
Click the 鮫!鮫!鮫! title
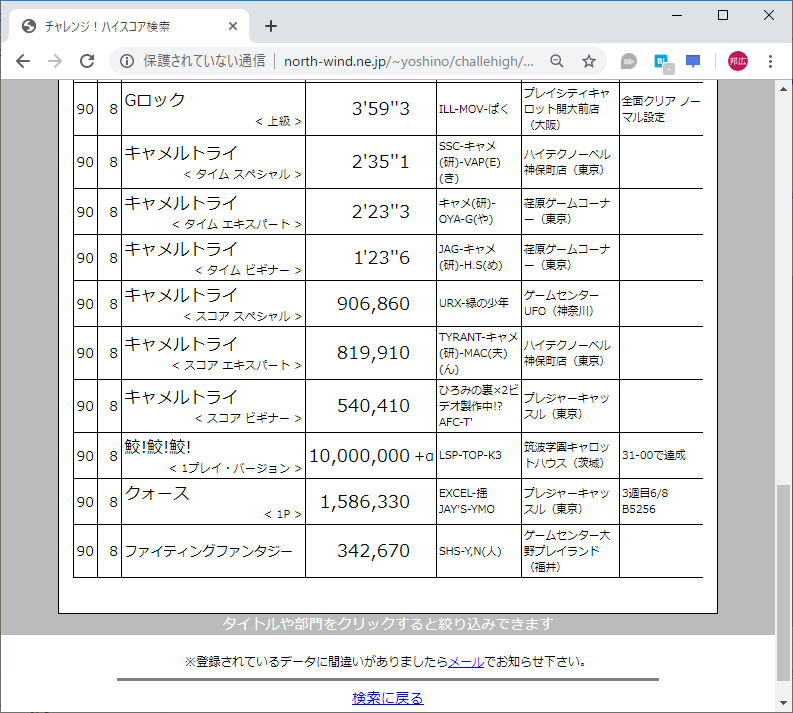(x=158, y=447)
